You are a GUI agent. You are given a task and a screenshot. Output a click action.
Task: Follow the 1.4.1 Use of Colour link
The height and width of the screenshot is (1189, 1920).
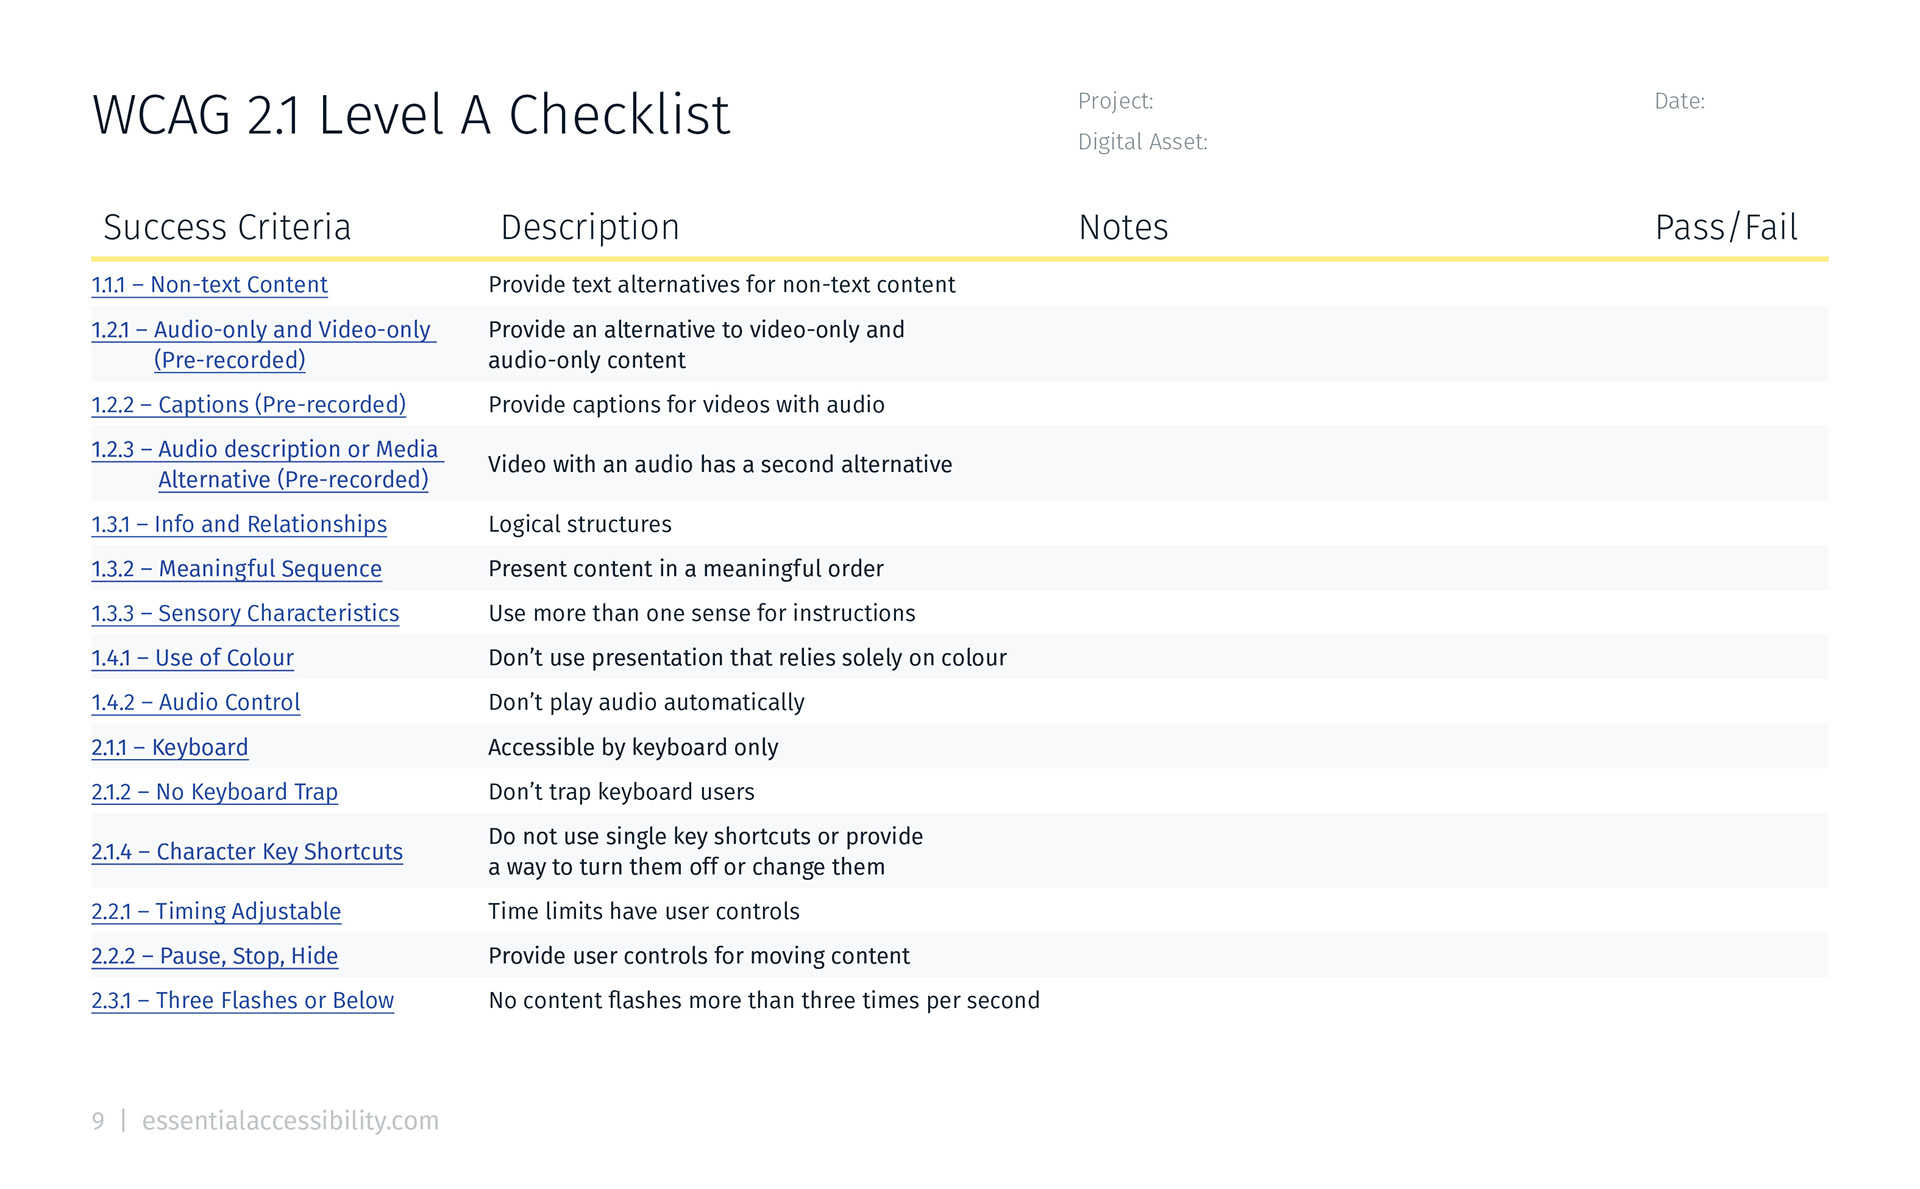pos(192,658)
